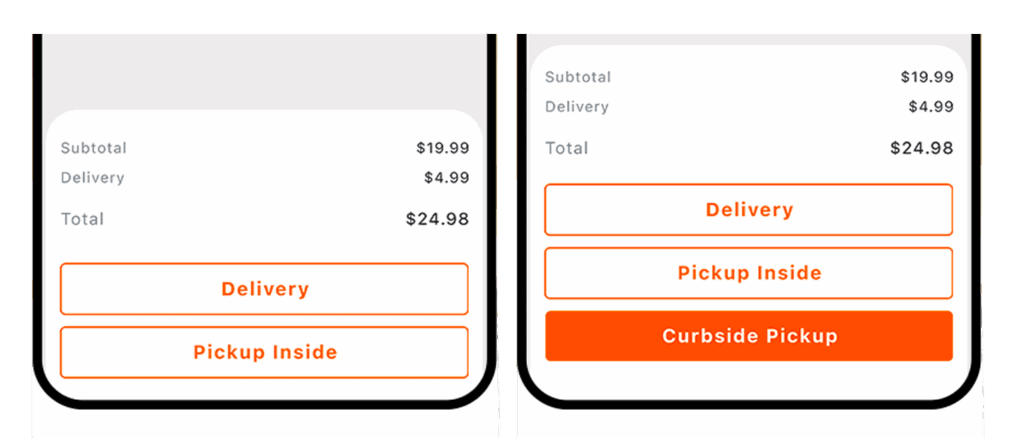Click Subtotal label on the Curbside Pickup screen
Viewport: 1024px width, 438px height.
[x=577, y=77]
